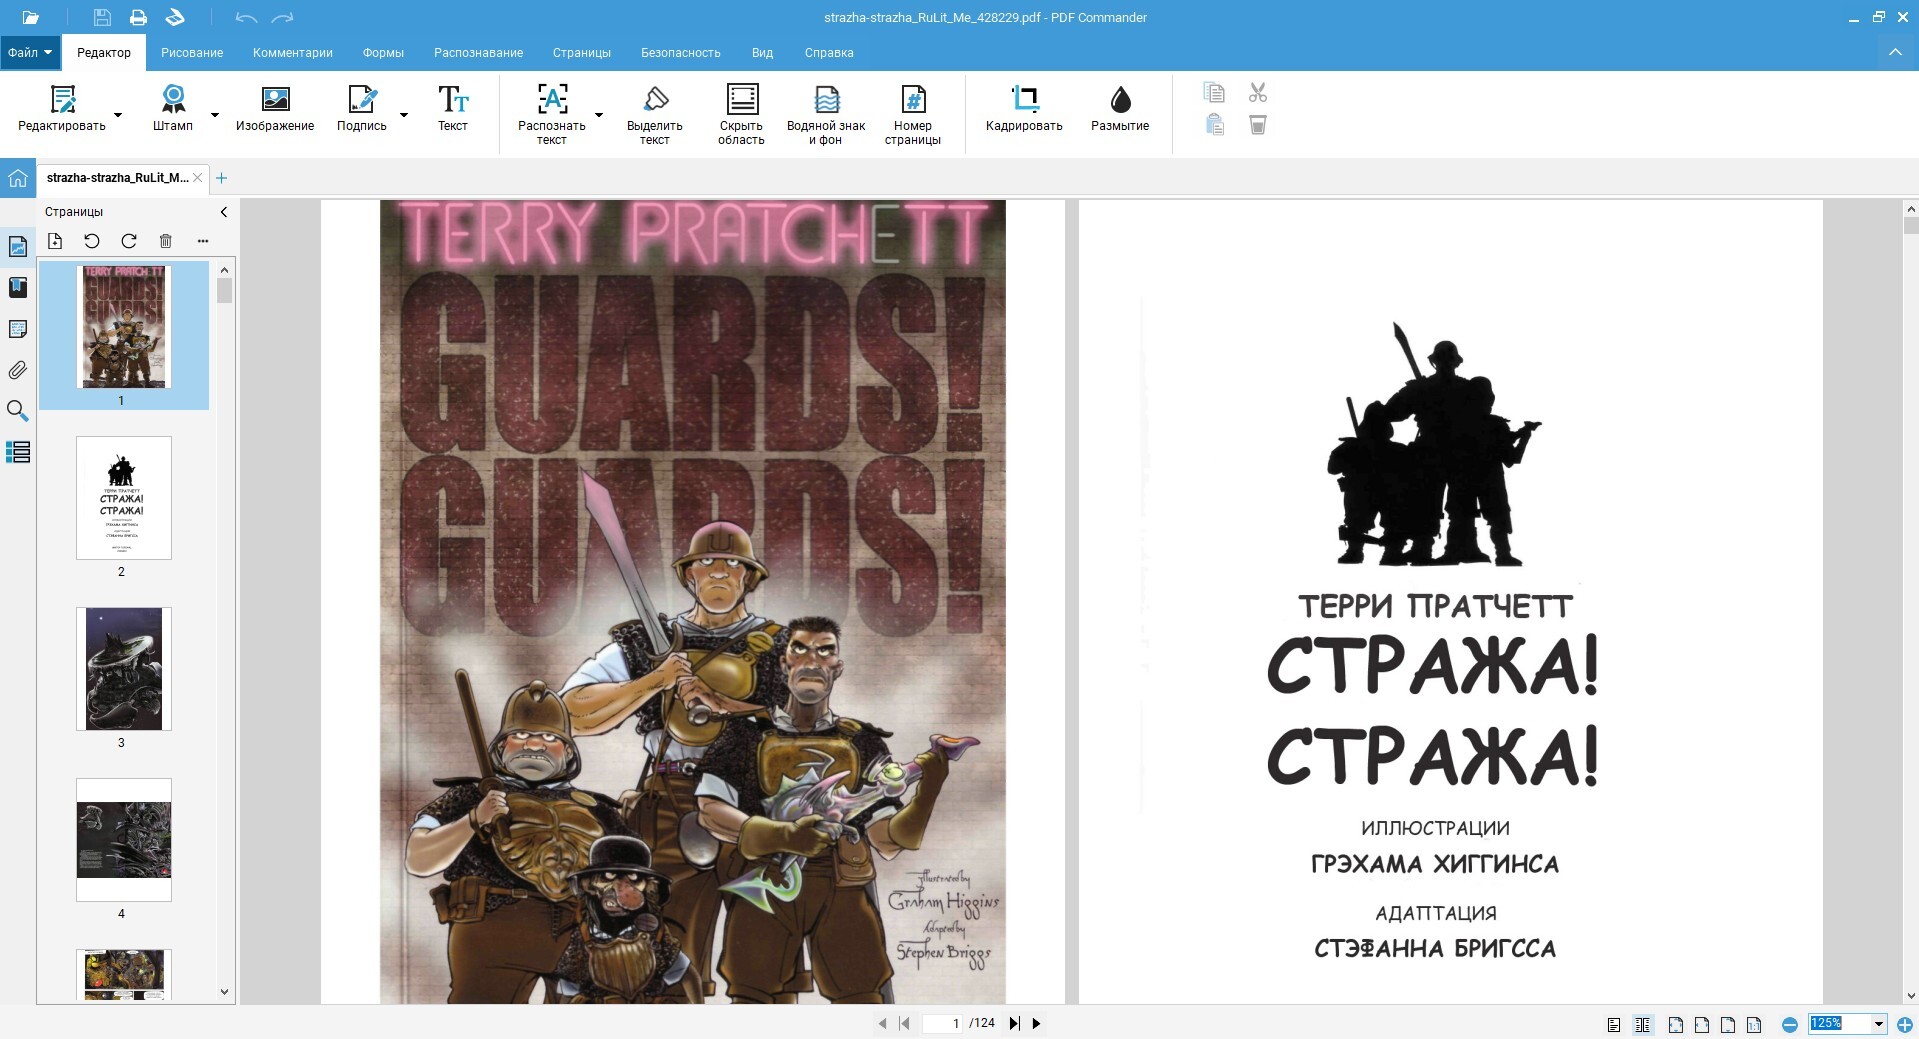
Task: Select the page 3 thumbnail
Action: 123,669
